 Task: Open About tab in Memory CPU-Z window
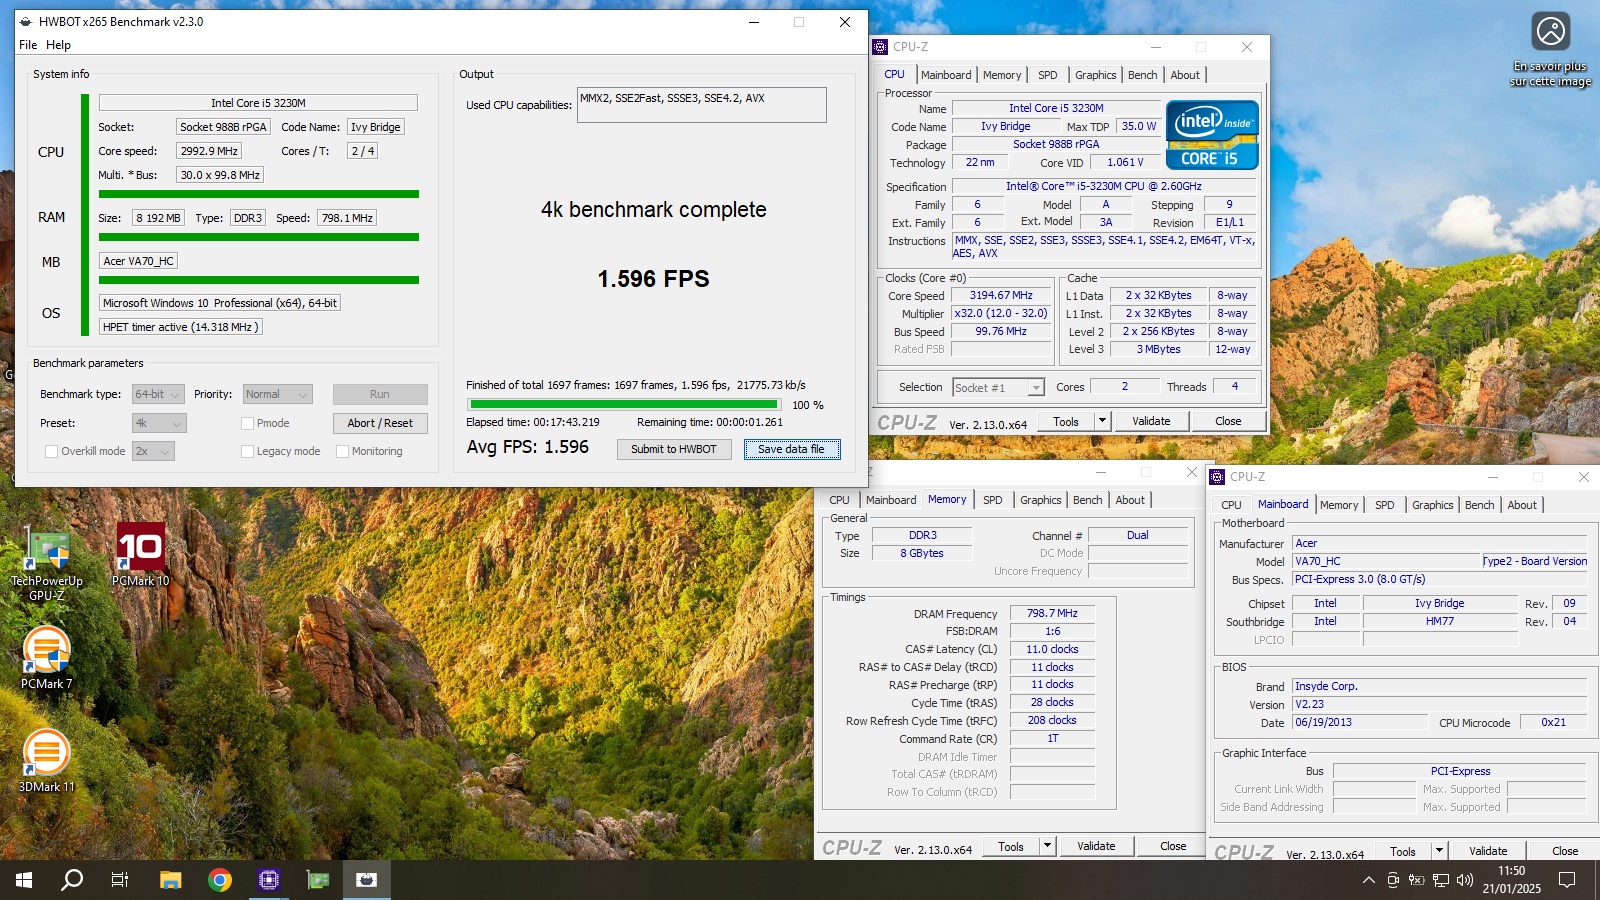[1130, 500]
